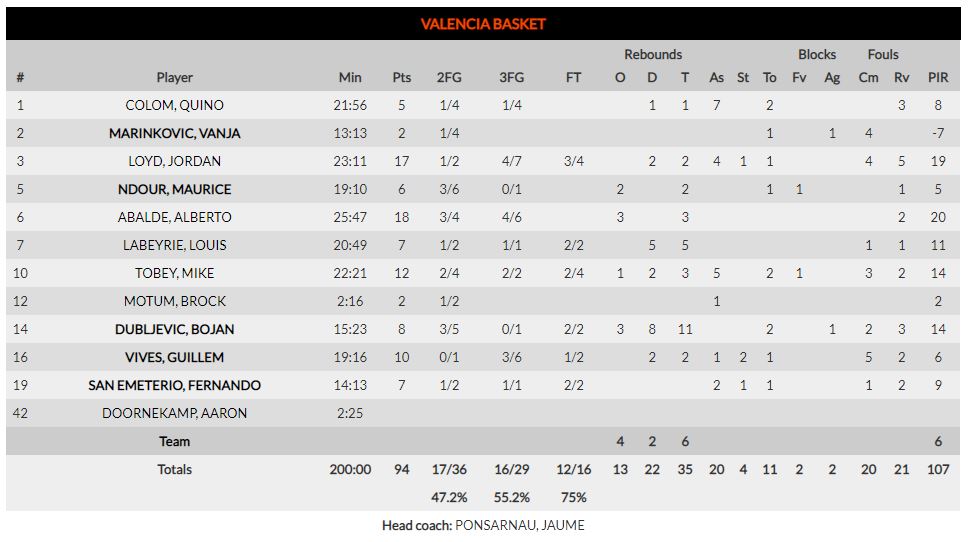968x542 pixels.
Task: Click head coach PONSARNAU, JAUME name
Action: [x=520, y=525]
